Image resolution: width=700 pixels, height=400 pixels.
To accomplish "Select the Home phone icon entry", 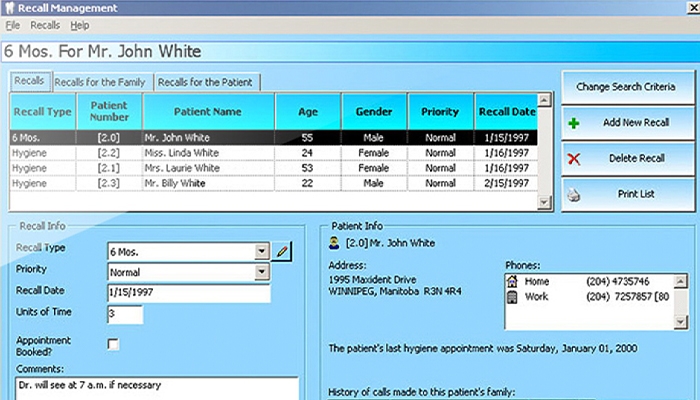I will (513, 281).
